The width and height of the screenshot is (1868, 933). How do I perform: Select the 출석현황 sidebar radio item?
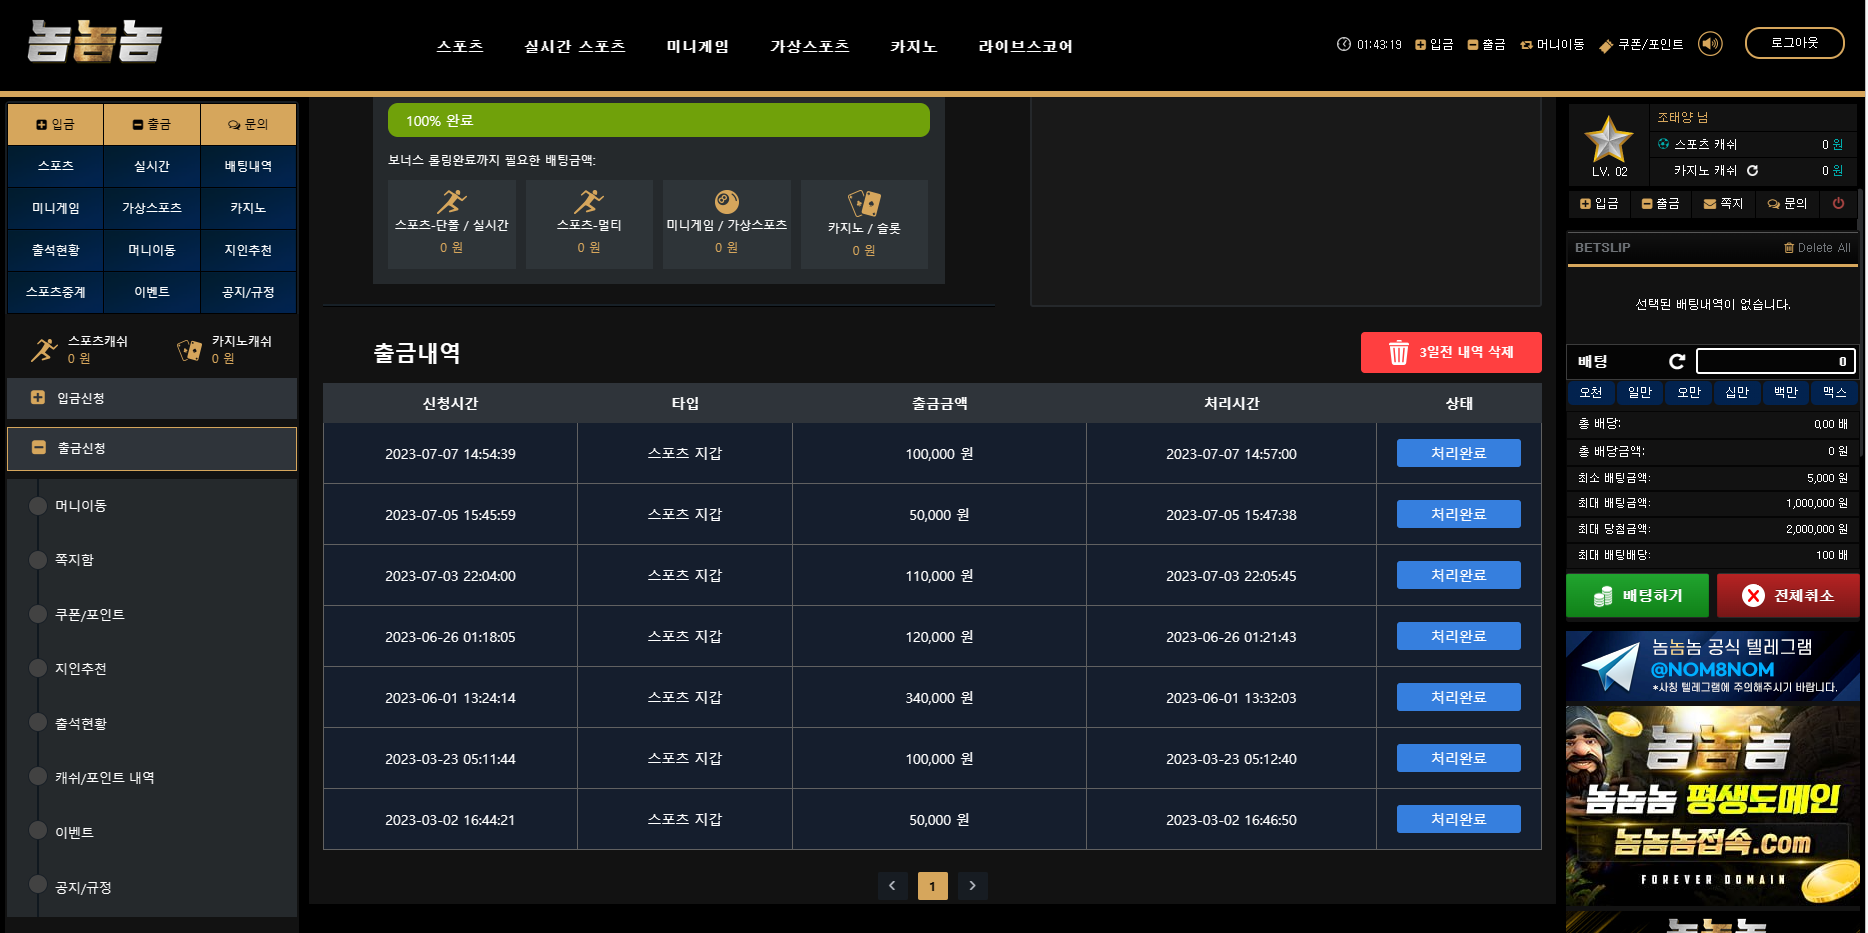38,723
